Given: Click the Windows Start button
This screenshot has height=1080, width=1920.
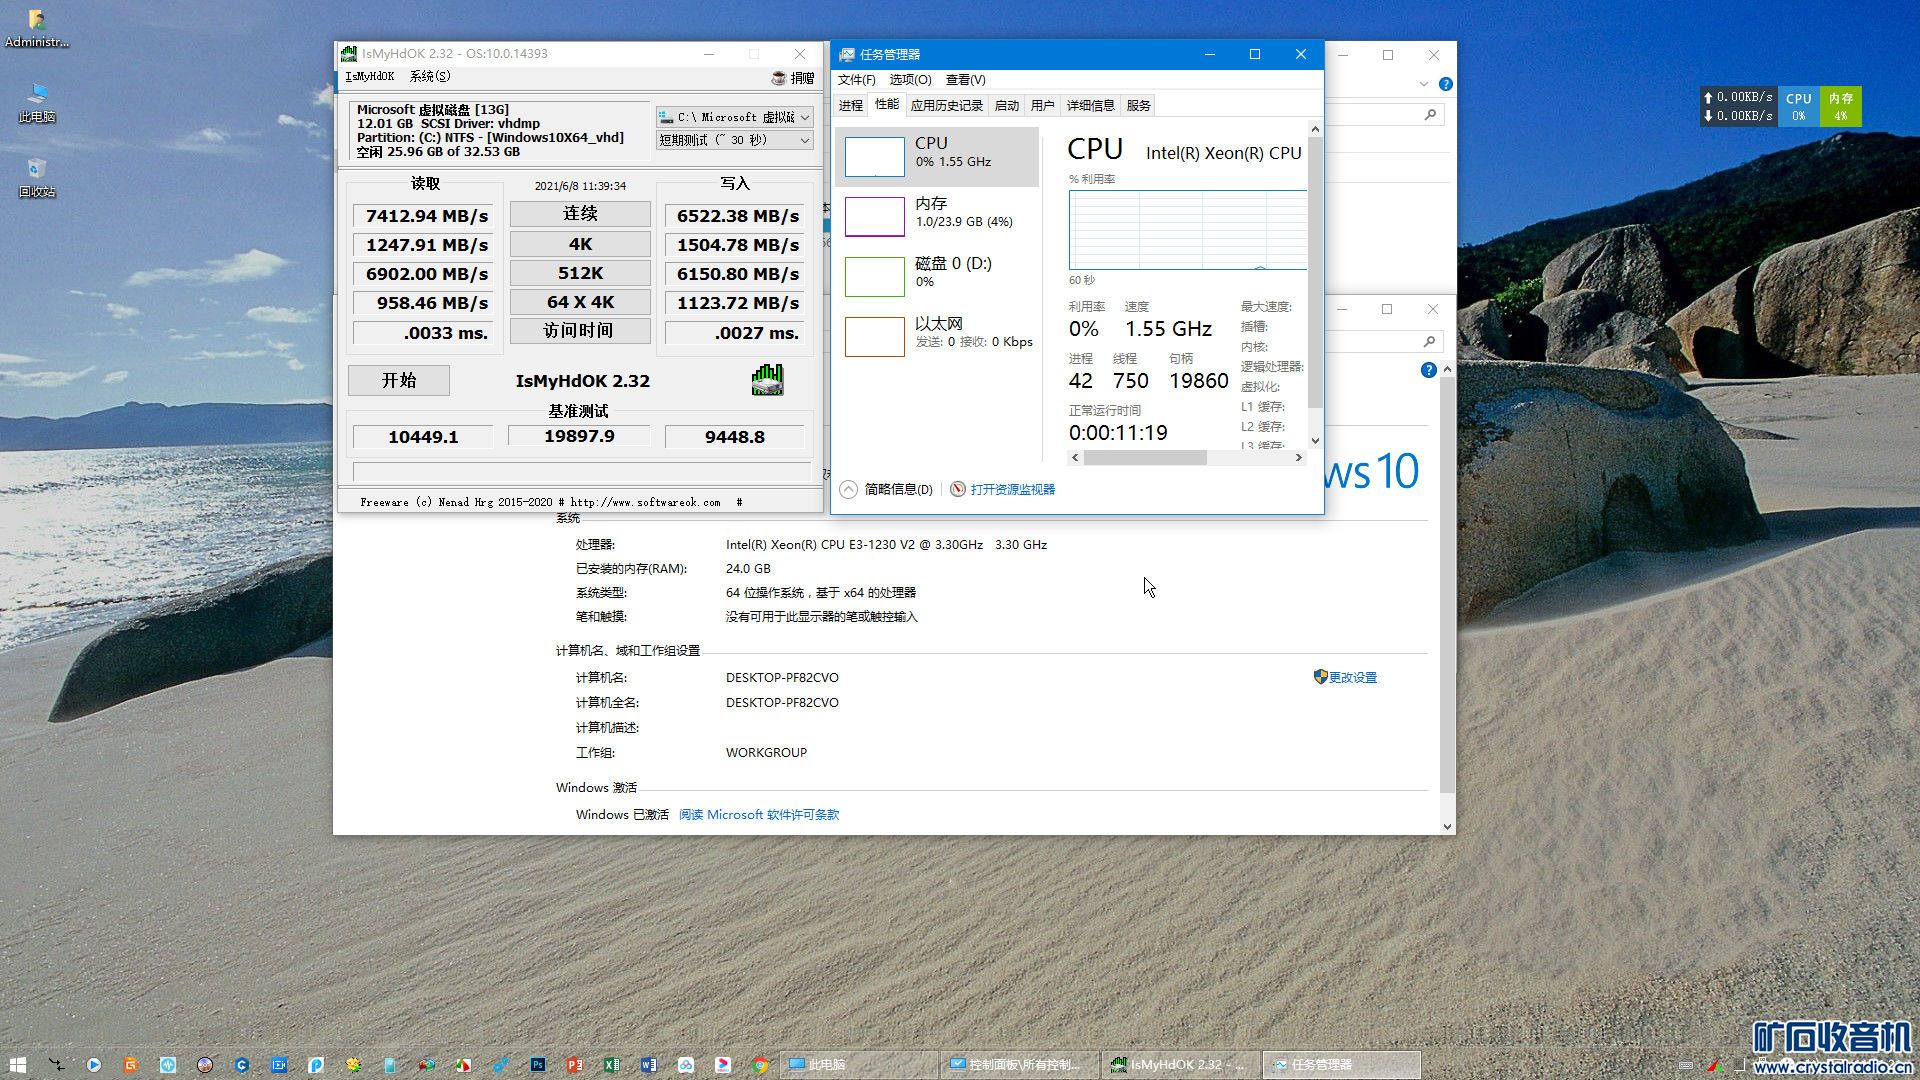Looking at the screenshot, I should tap(18, 1065).
